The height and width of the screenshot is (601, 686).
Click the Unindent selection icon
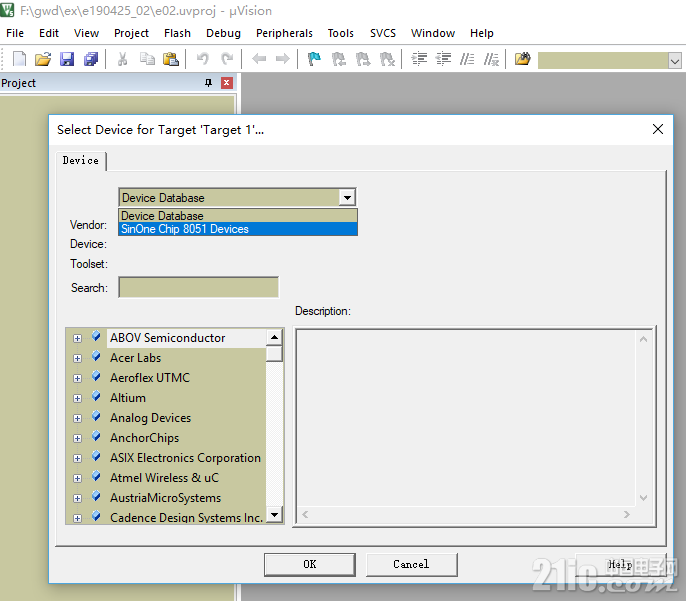[443, 59]
